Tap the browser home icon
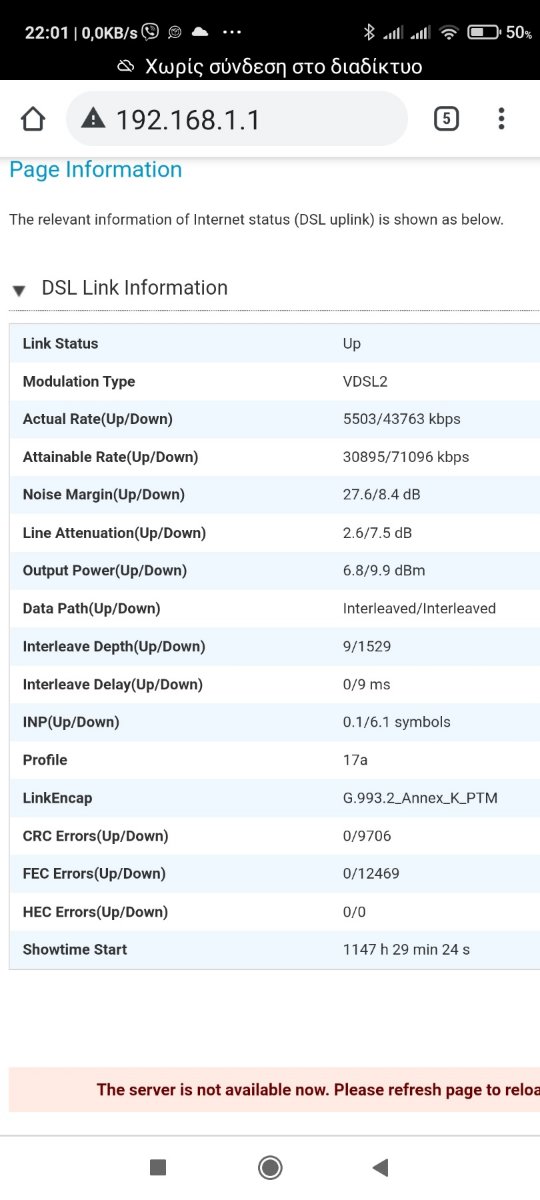This screenshot has height=1200, width=540. click(x=33, y=119)
